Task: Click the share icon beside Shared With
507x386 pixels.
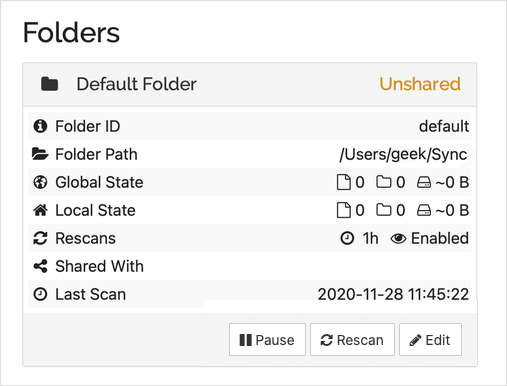Action: 40,266
